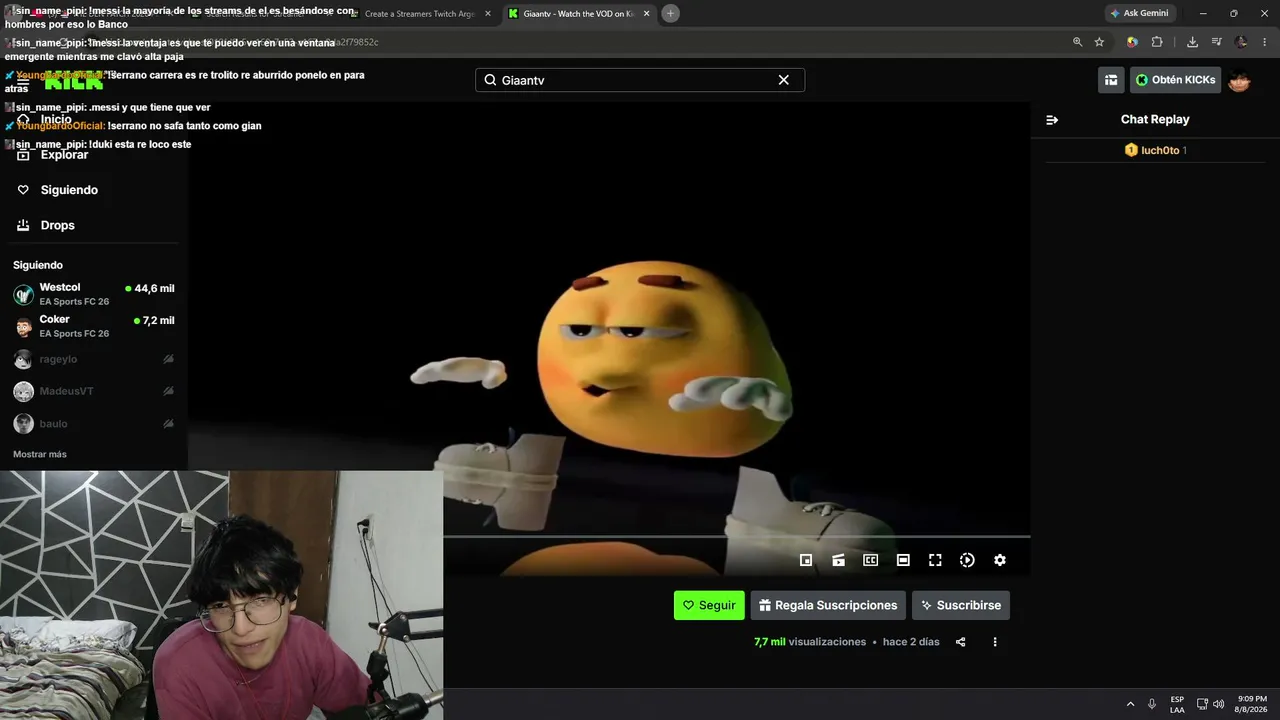1280x720 pixels.
Task: Open the Chrome extensions puzzle icon
Action: click(1157, 42)
